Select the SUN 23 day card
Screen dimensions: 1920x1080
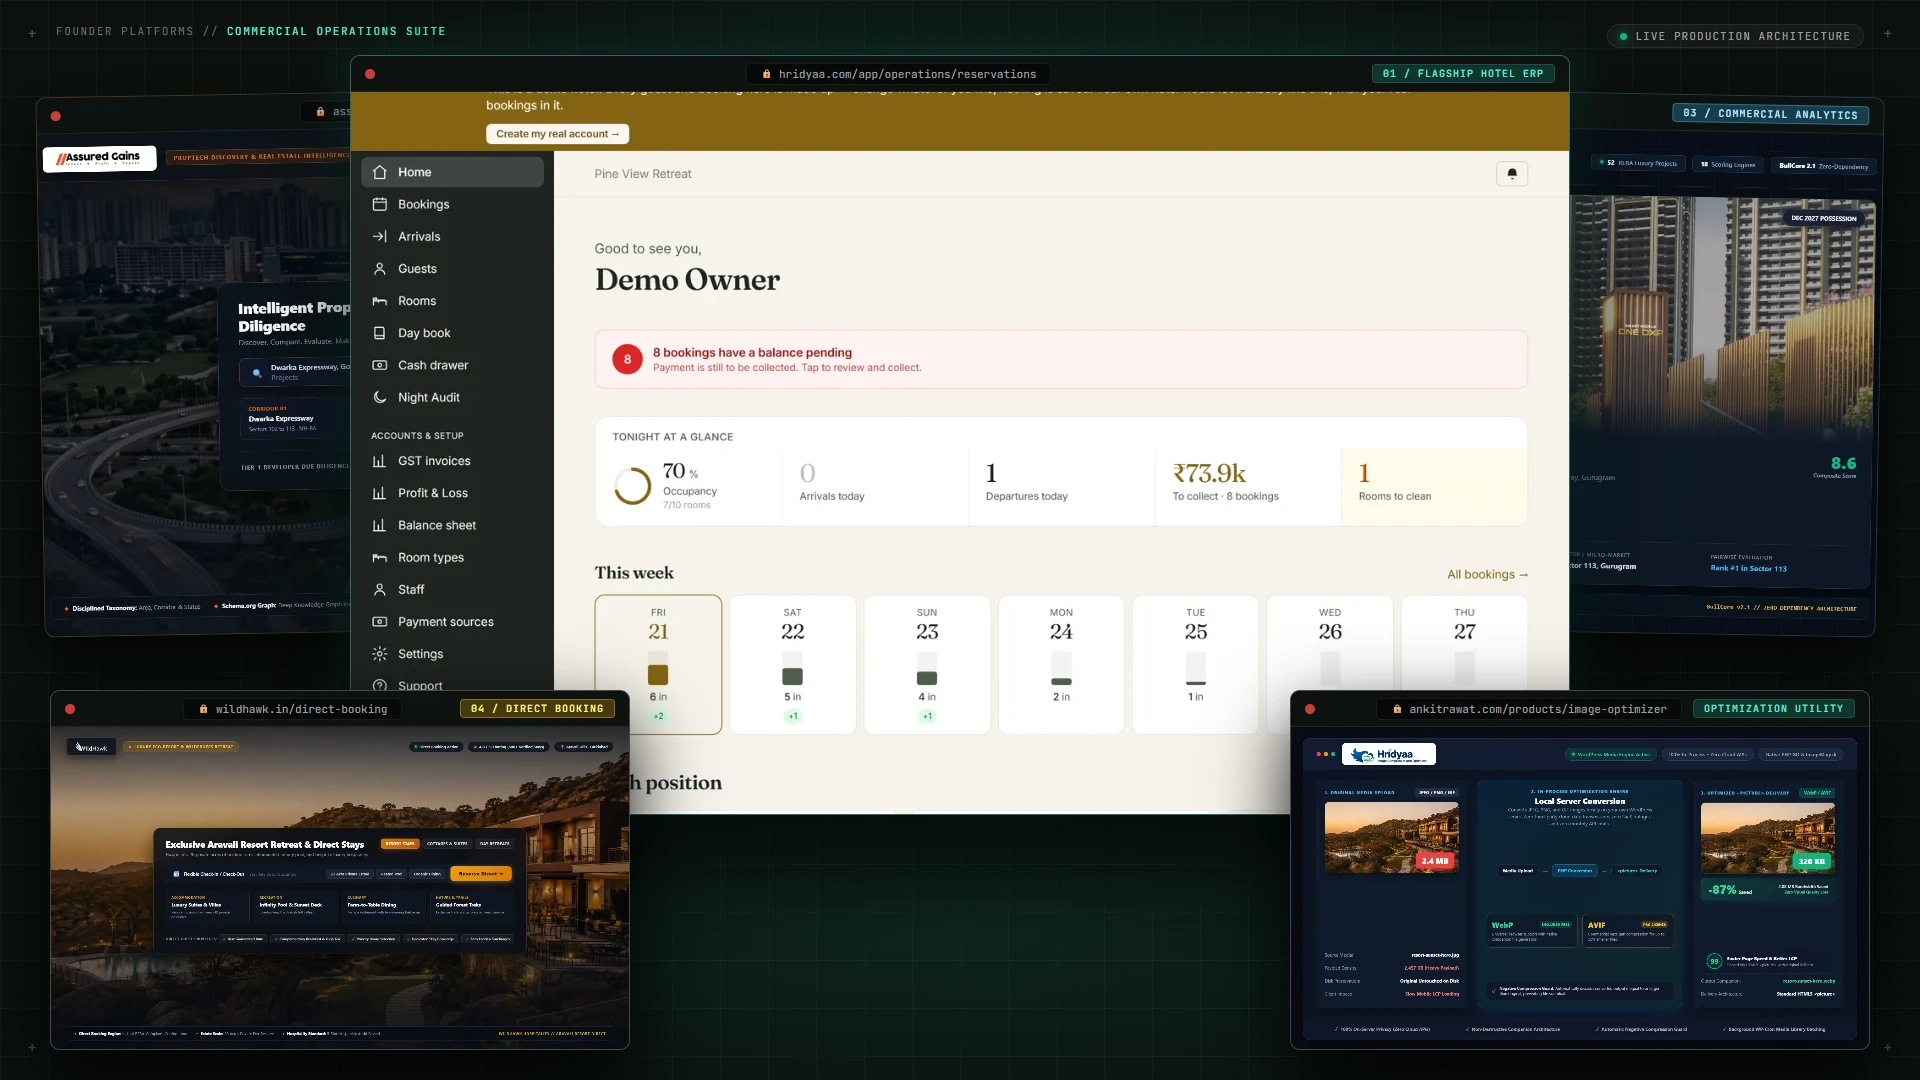coord(927,665)
